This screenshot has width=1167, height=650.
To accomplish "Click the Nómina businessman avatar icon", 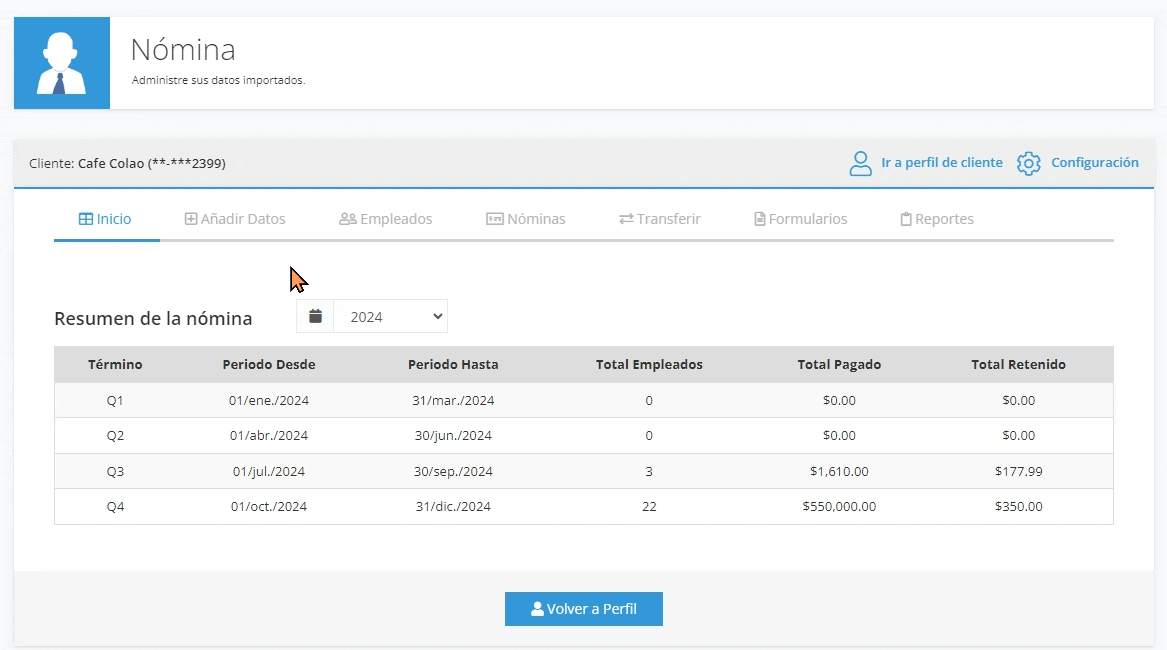I will point(62,63).
